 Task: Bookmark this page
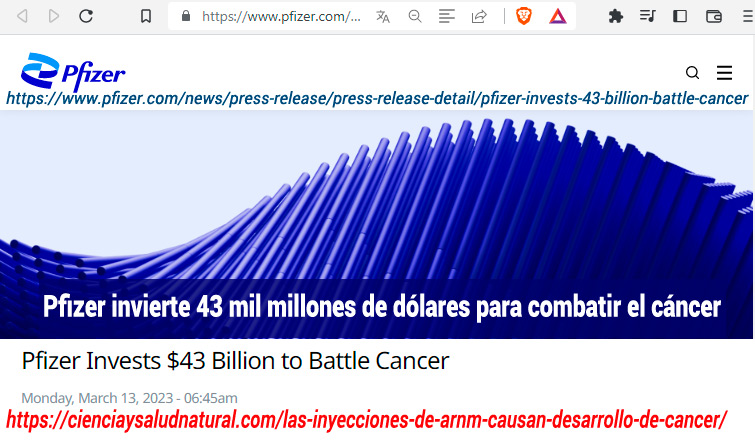tap(146, 16)
